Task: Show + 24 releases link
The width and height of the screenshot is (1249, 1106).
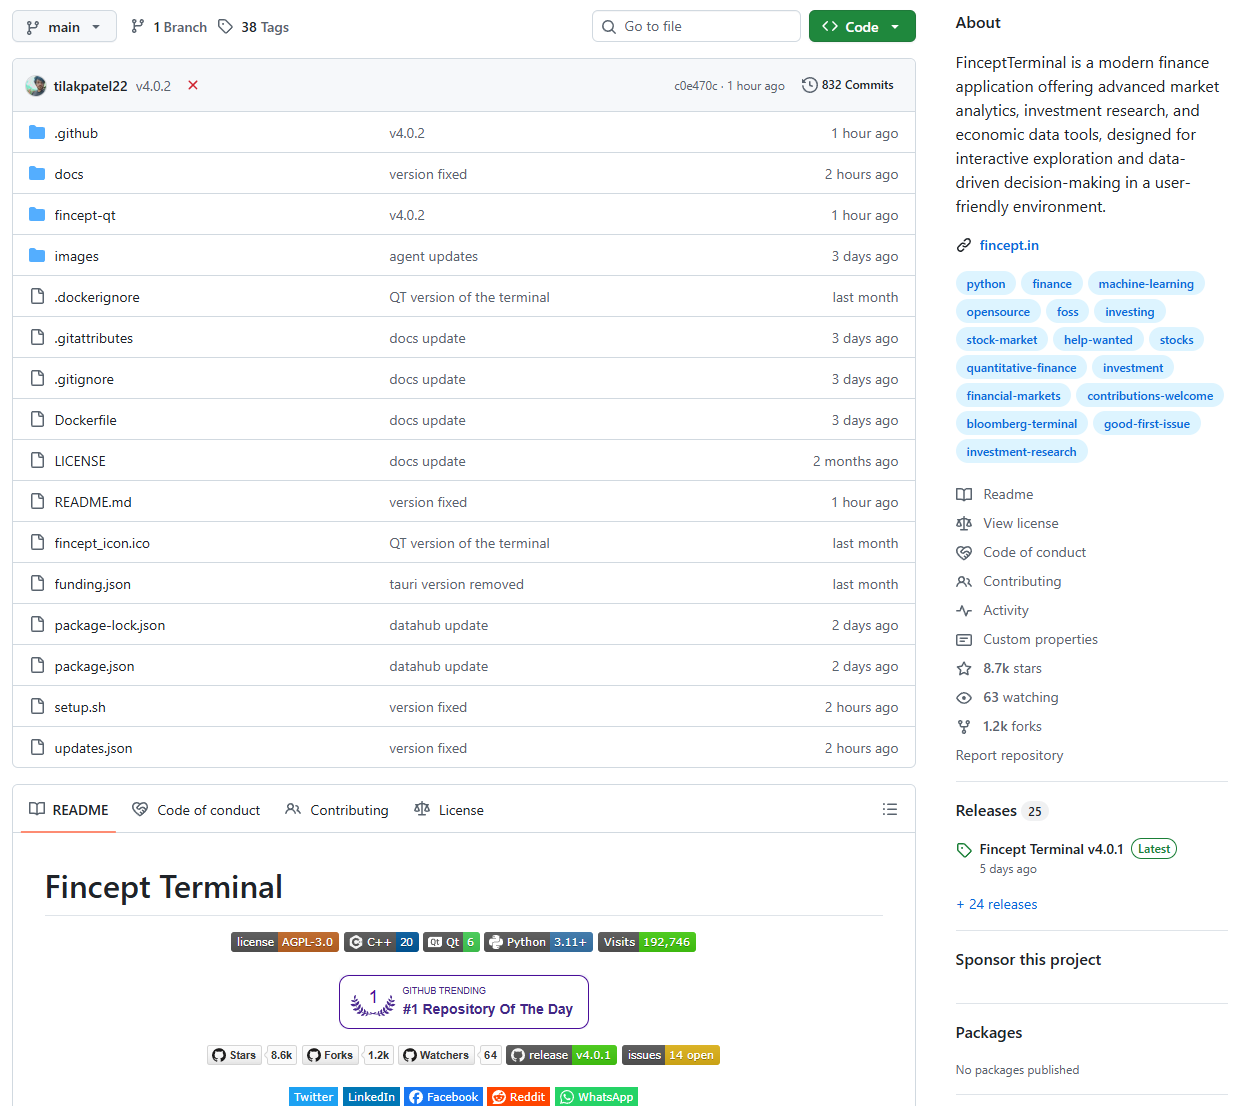Action: click(997, 904)
